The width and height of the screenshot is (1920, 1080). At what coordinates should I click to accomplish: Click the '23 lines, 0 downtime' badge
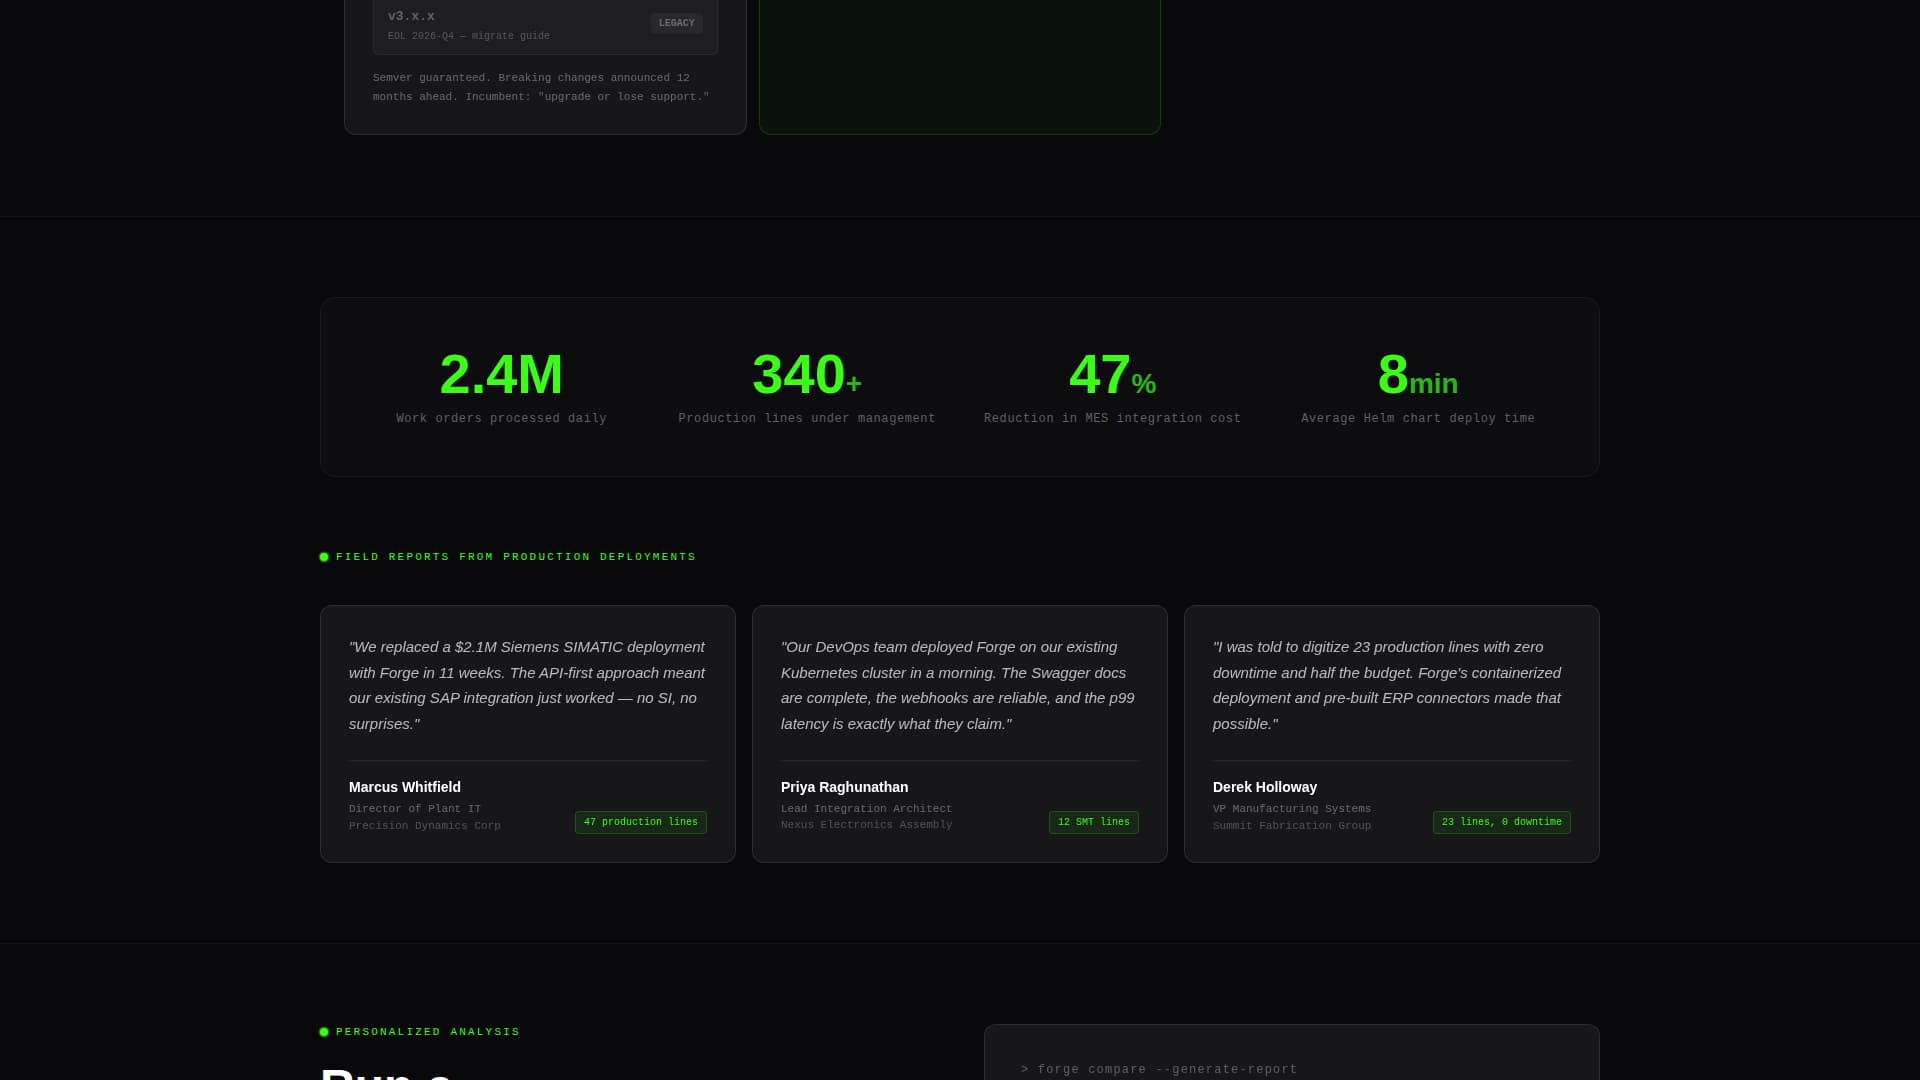click(1502, 822)
